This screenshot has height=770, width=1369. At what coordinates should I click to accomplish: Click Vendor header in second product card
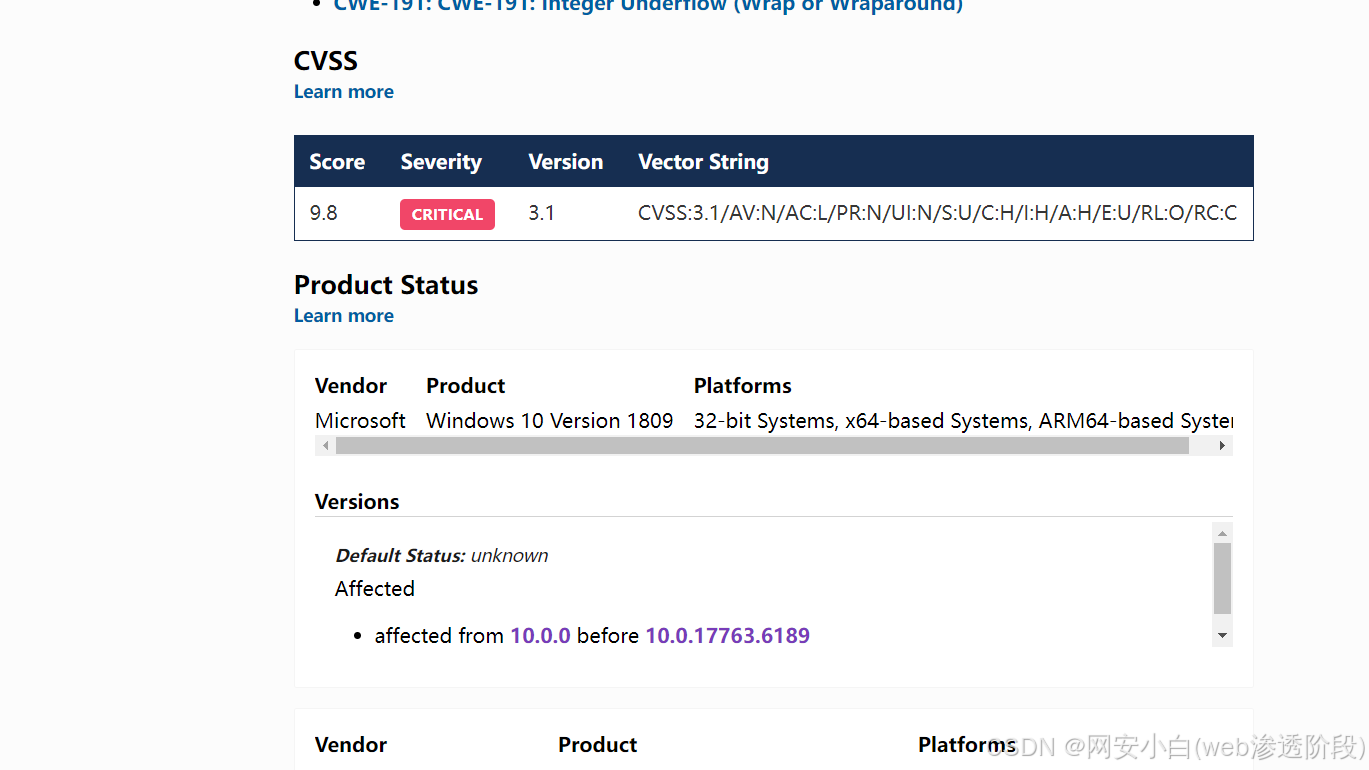tap(351, 745)
